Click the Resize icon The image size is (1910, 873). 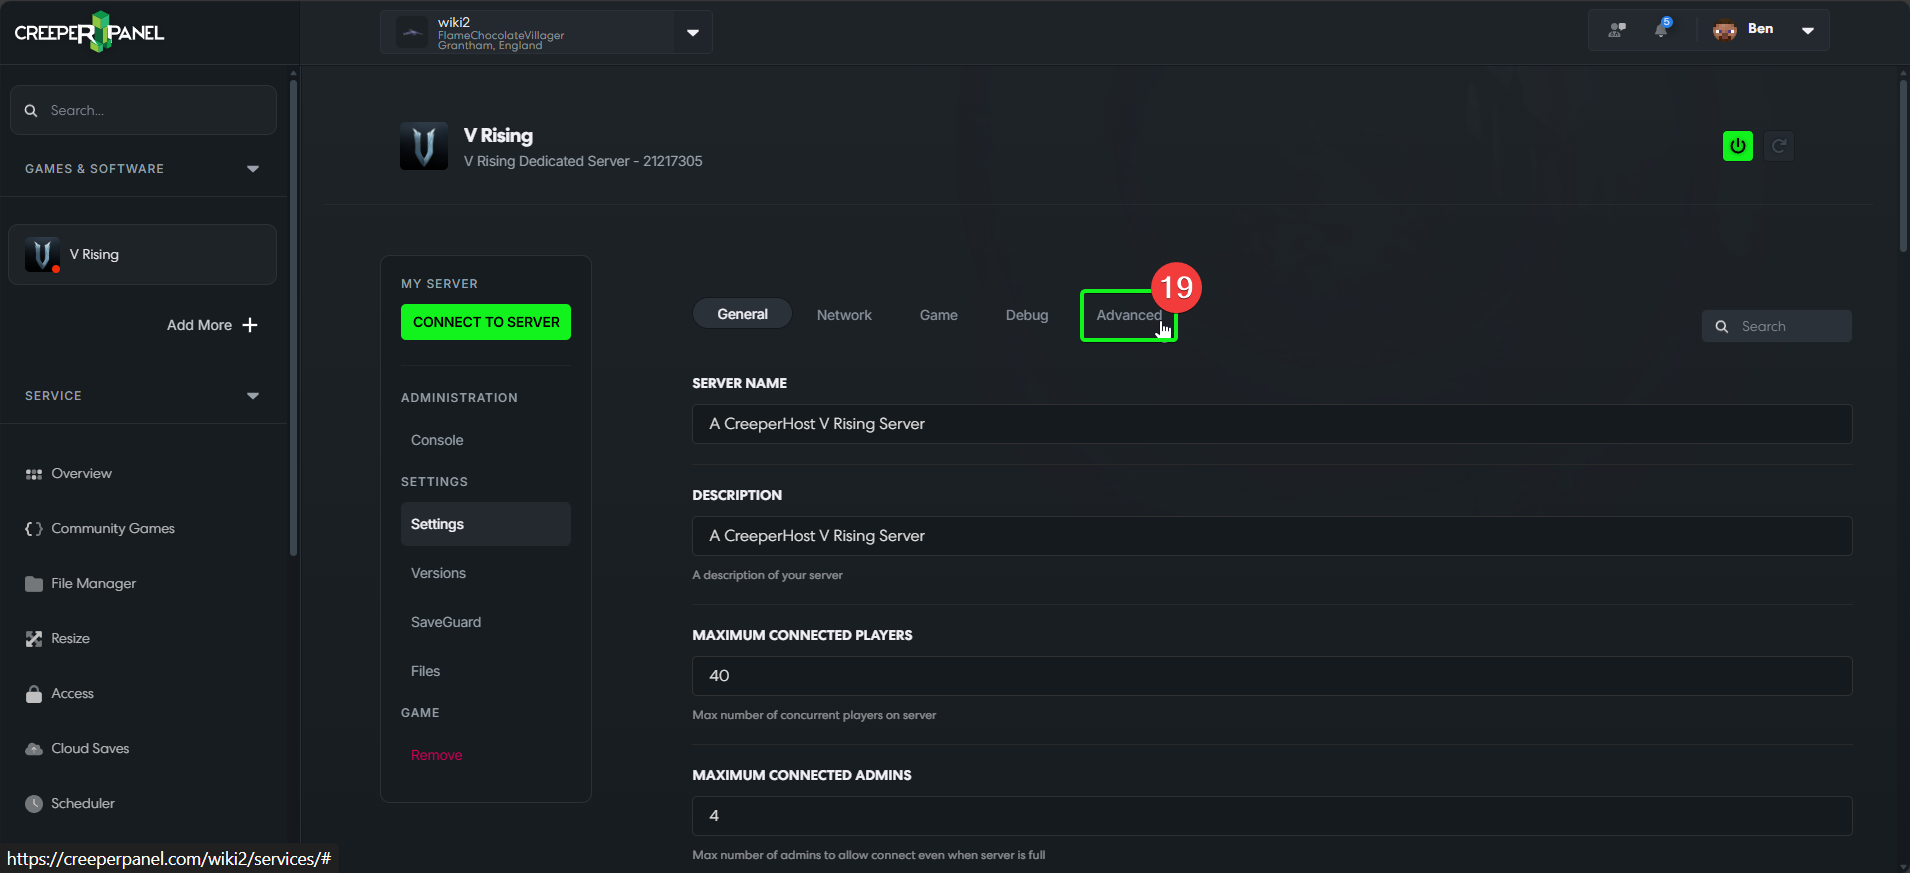(34, 639)
